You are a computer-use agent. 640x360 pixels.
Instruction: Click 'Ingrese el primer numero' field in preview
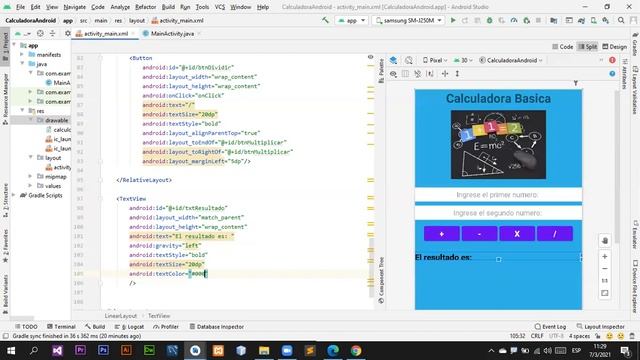point(498,195)
